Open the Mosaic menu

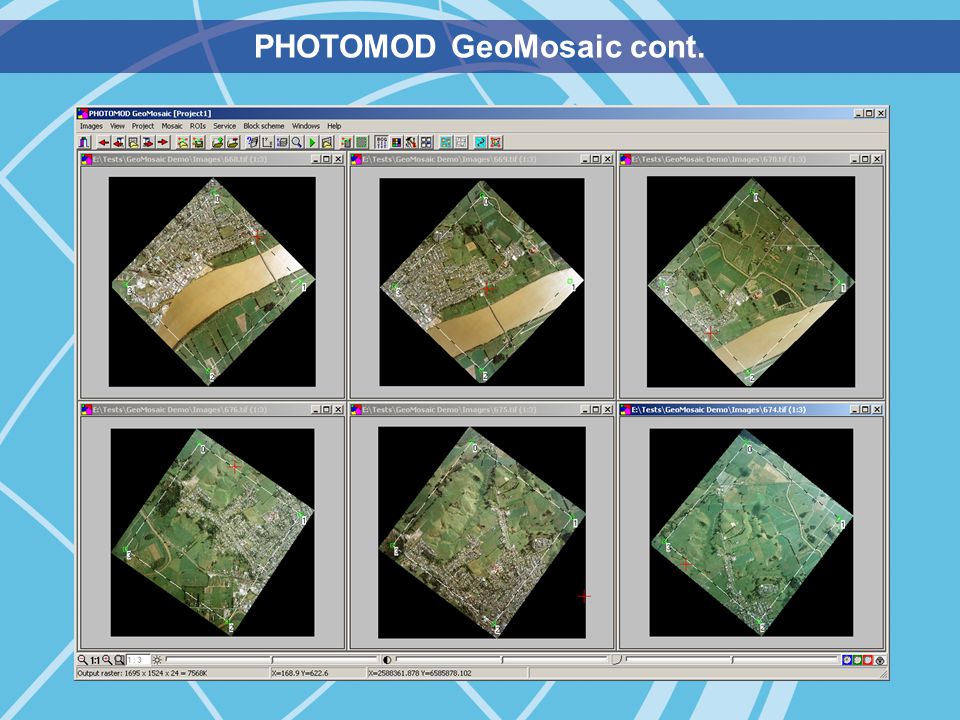(171, 126)
